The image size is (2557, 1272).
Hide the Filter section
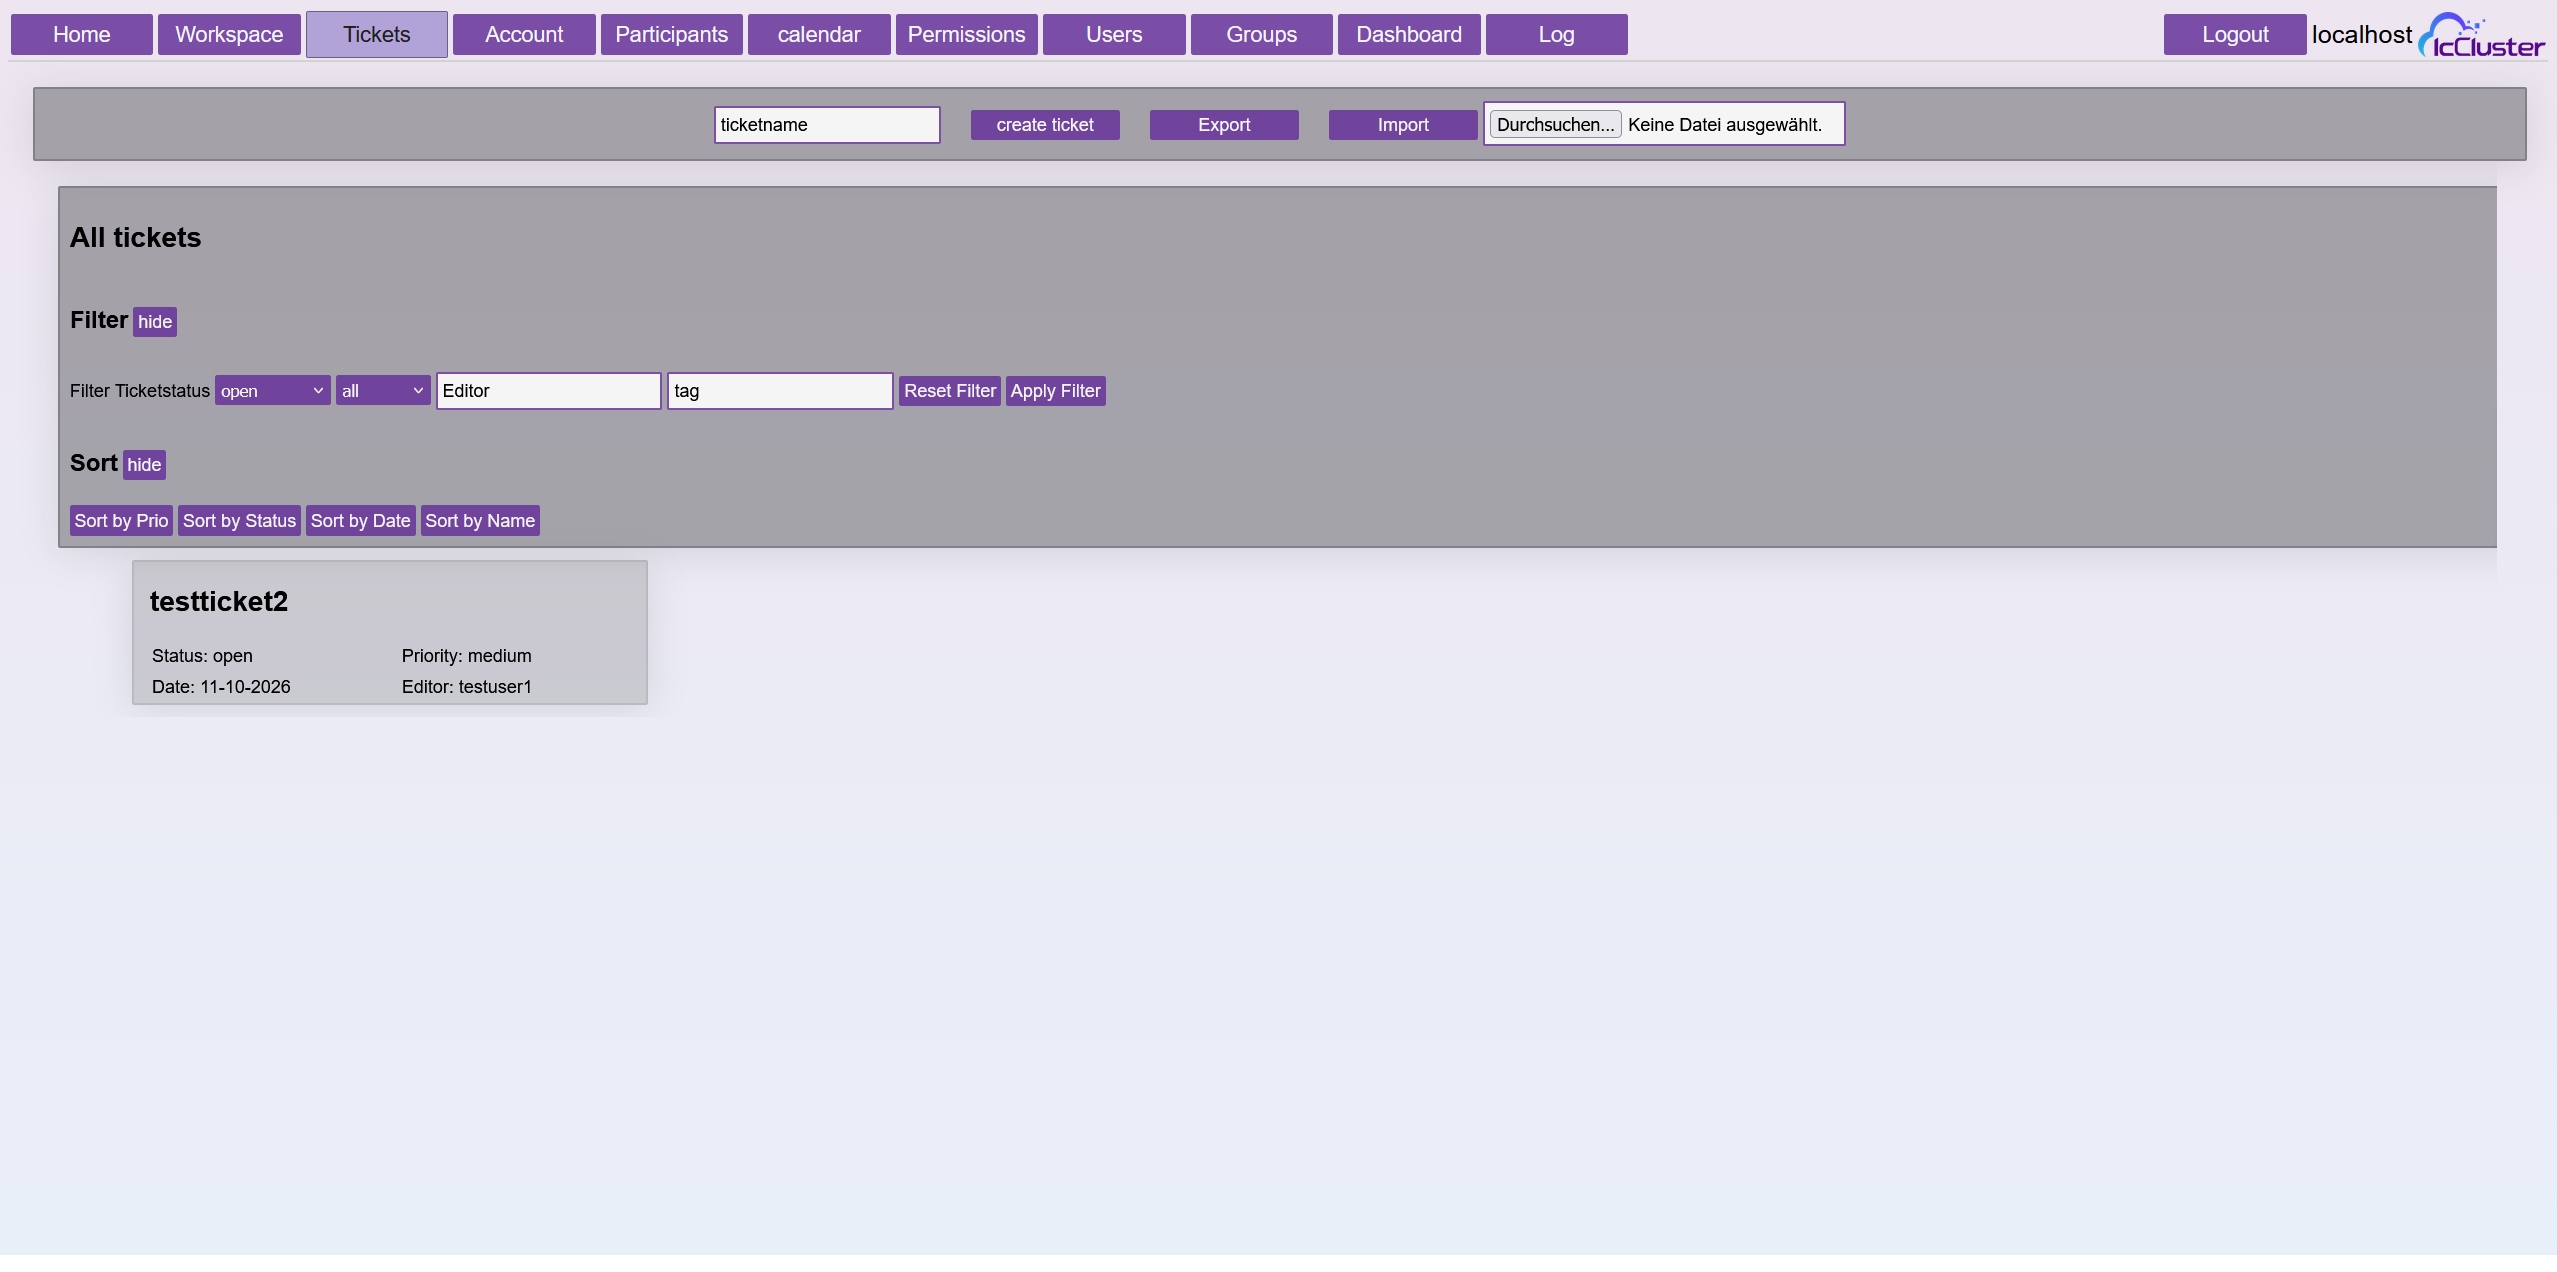click(x=155, y=322)
